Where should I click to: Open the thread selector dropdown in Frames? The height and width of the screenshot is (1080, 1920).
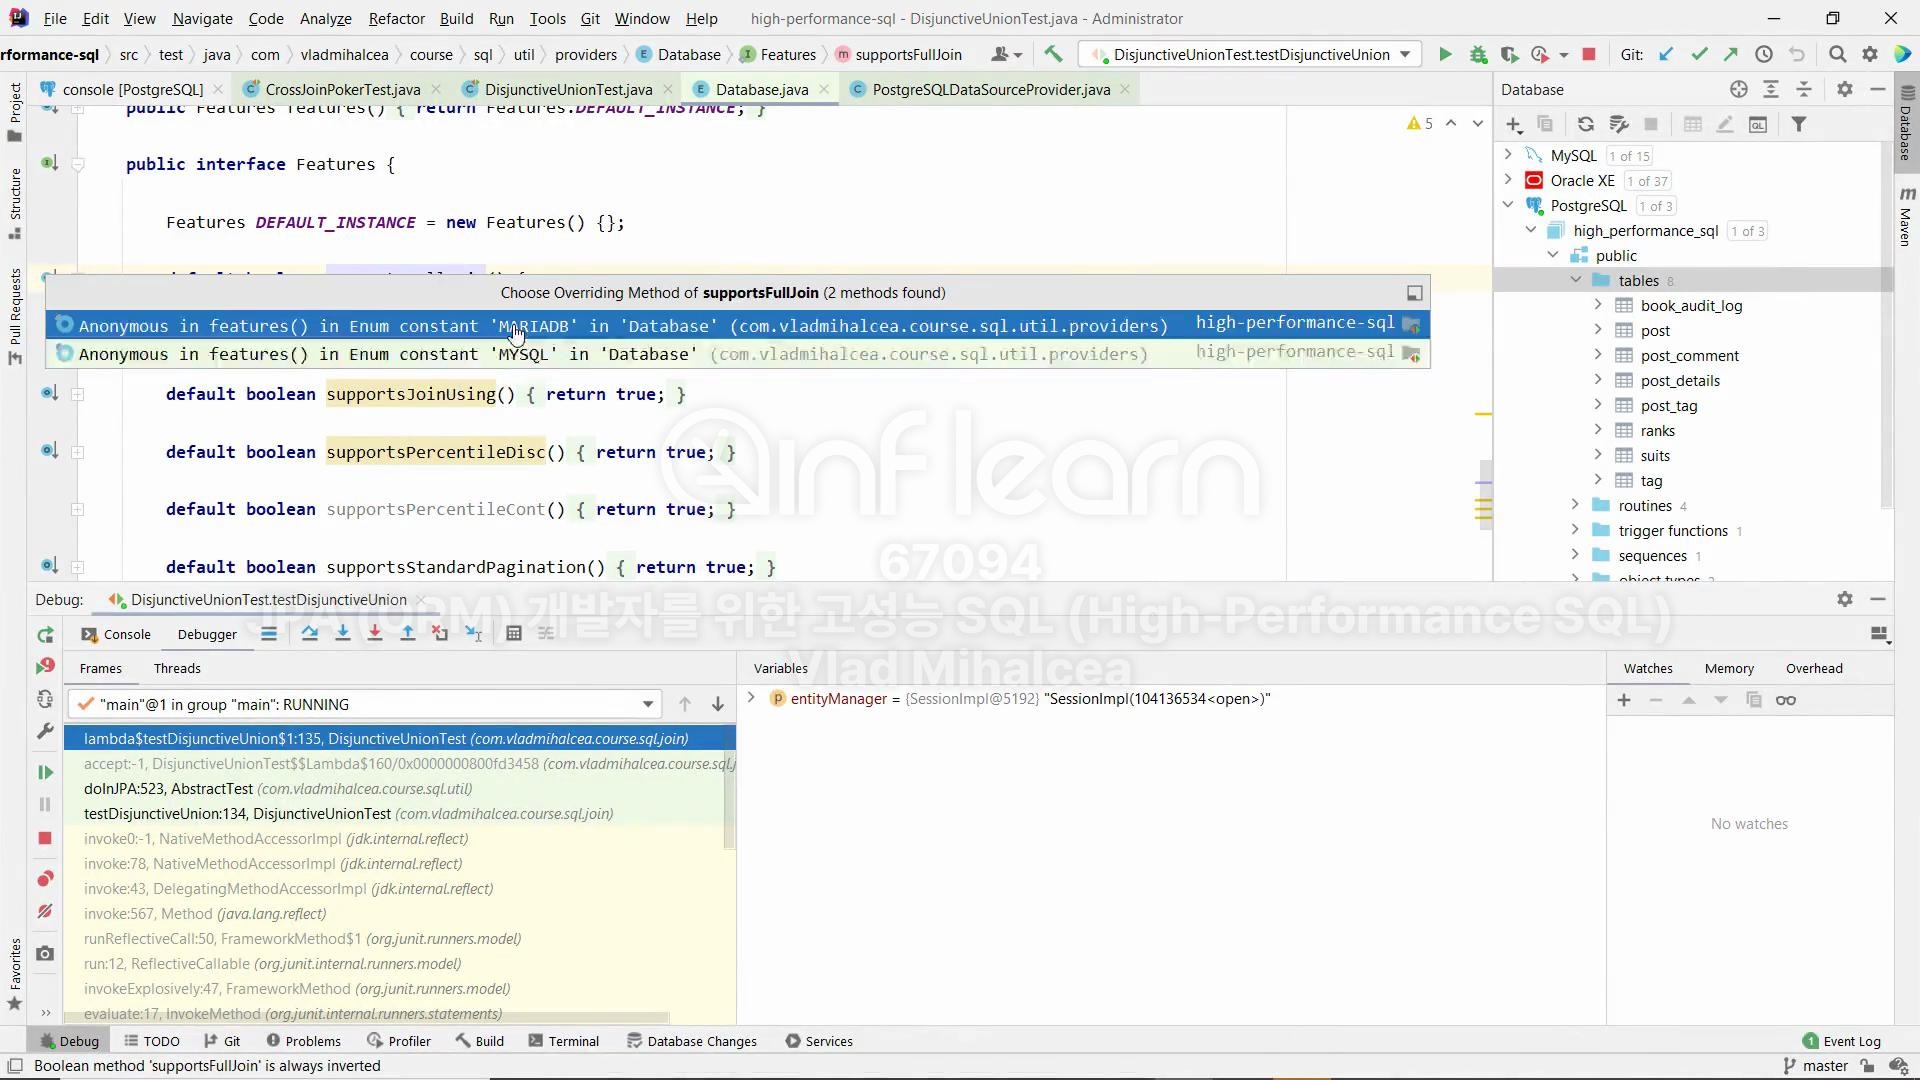coord(648,705)
